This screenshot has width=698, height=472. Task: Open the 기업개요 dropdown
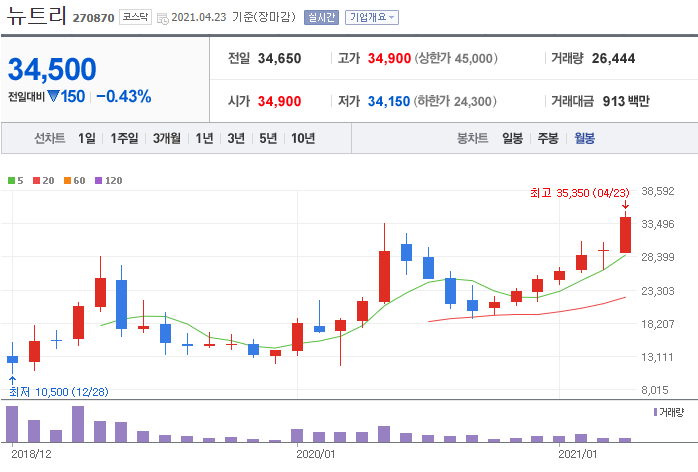click(x=371, y=17)
